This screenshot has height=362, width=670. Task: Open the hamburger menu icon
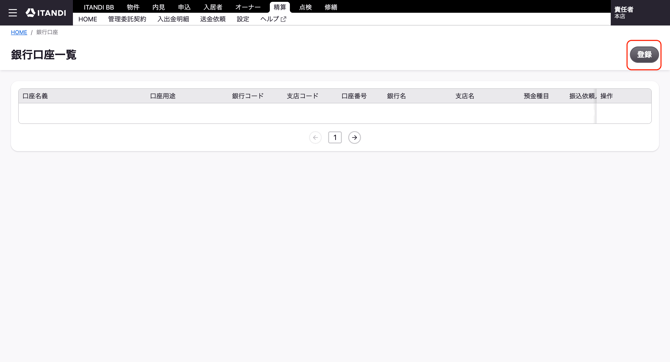13,13
